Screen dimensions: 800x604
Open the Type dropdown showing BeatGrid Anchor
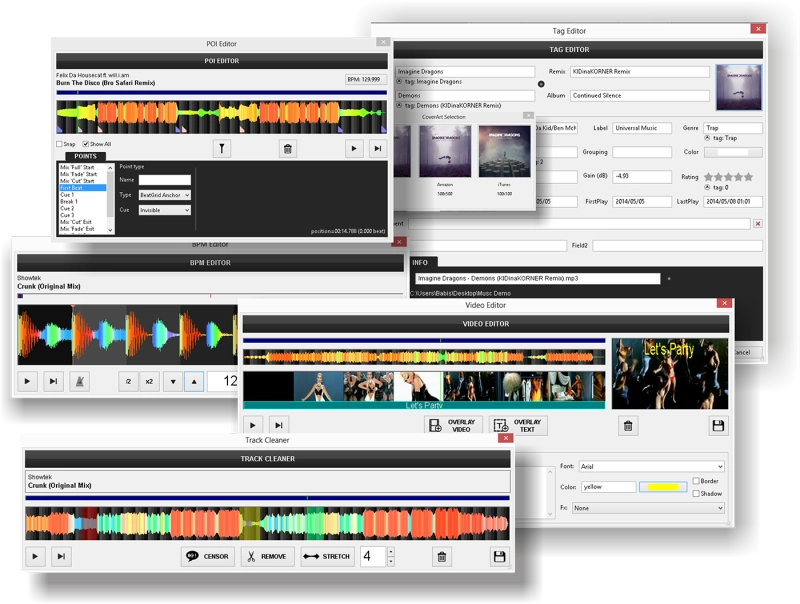[165, 195]
